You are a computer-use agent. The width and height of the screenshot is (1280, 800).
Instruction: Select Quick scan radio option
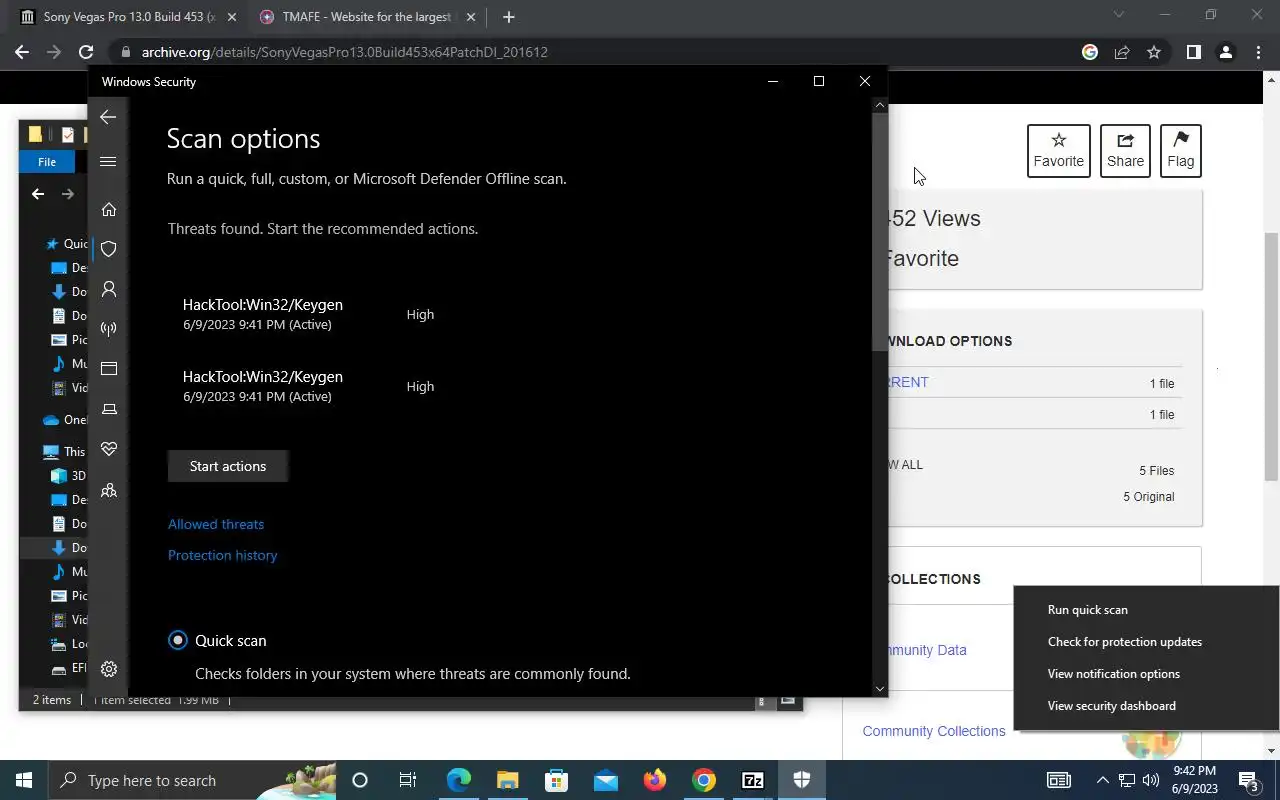click(178, 640)
